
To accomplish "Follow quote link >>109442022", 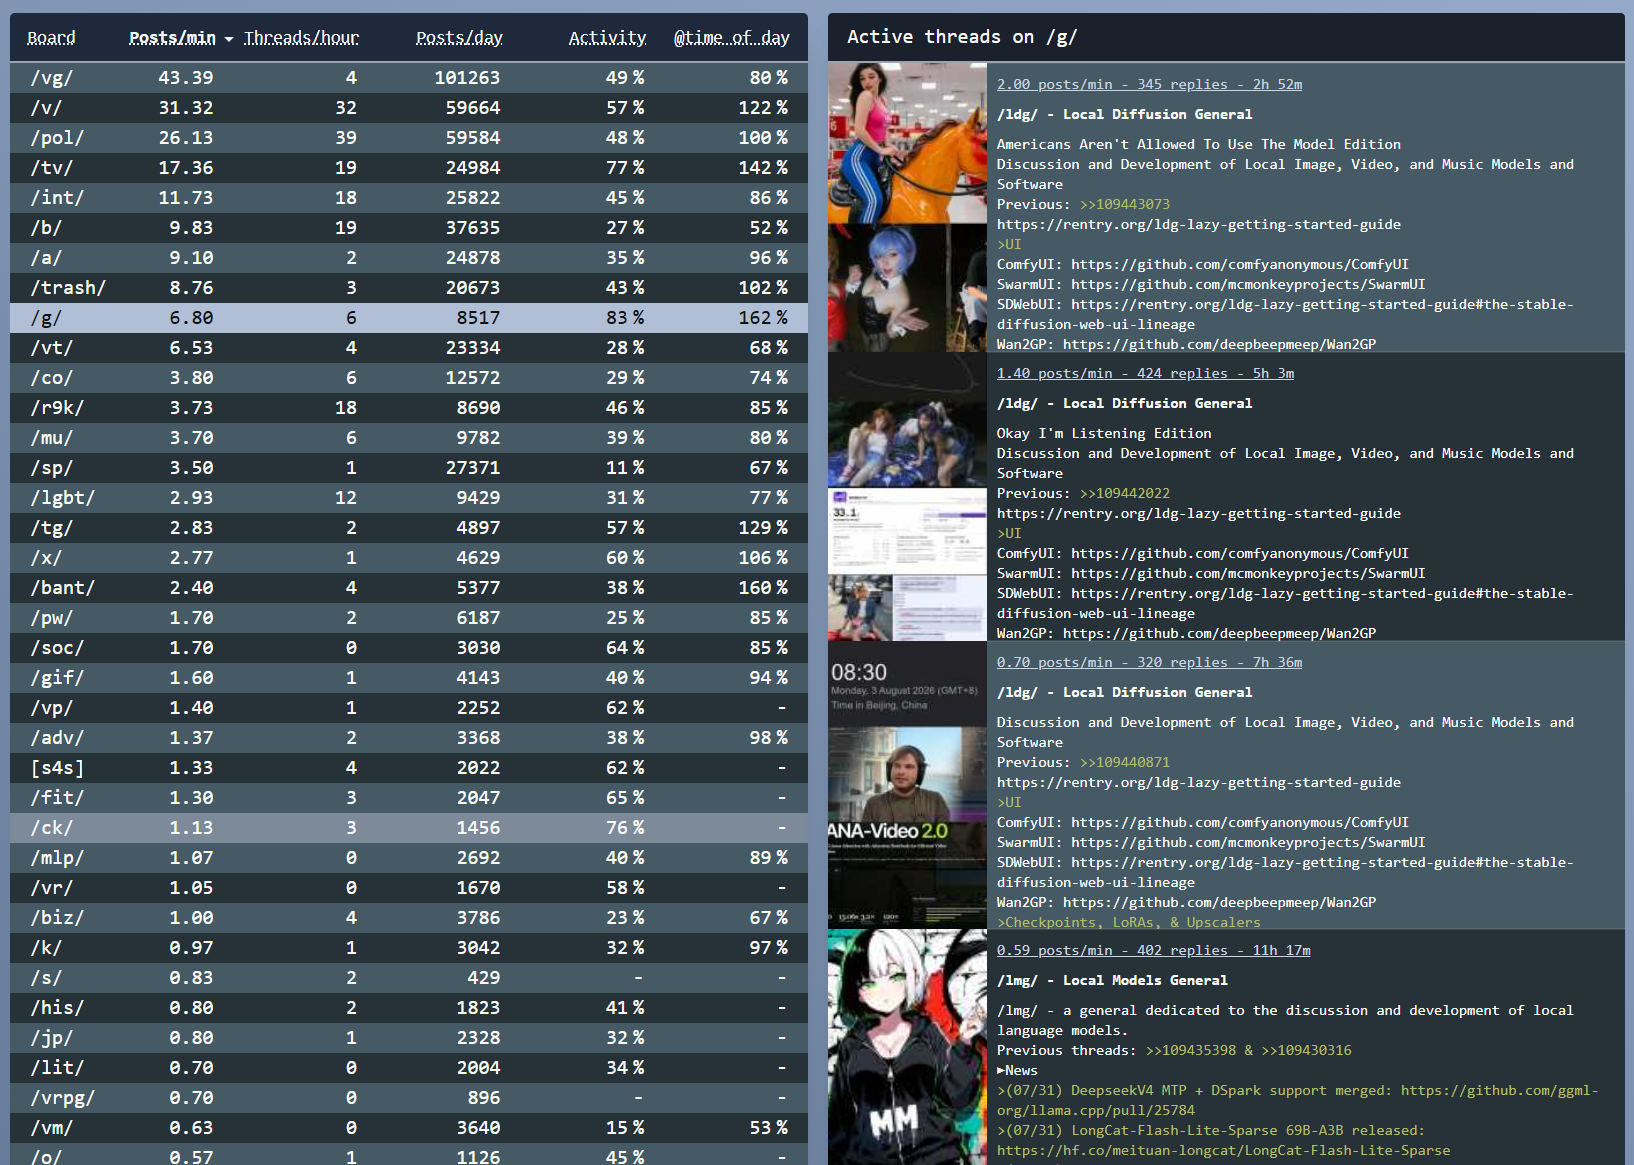I will tap(1125, 494).
